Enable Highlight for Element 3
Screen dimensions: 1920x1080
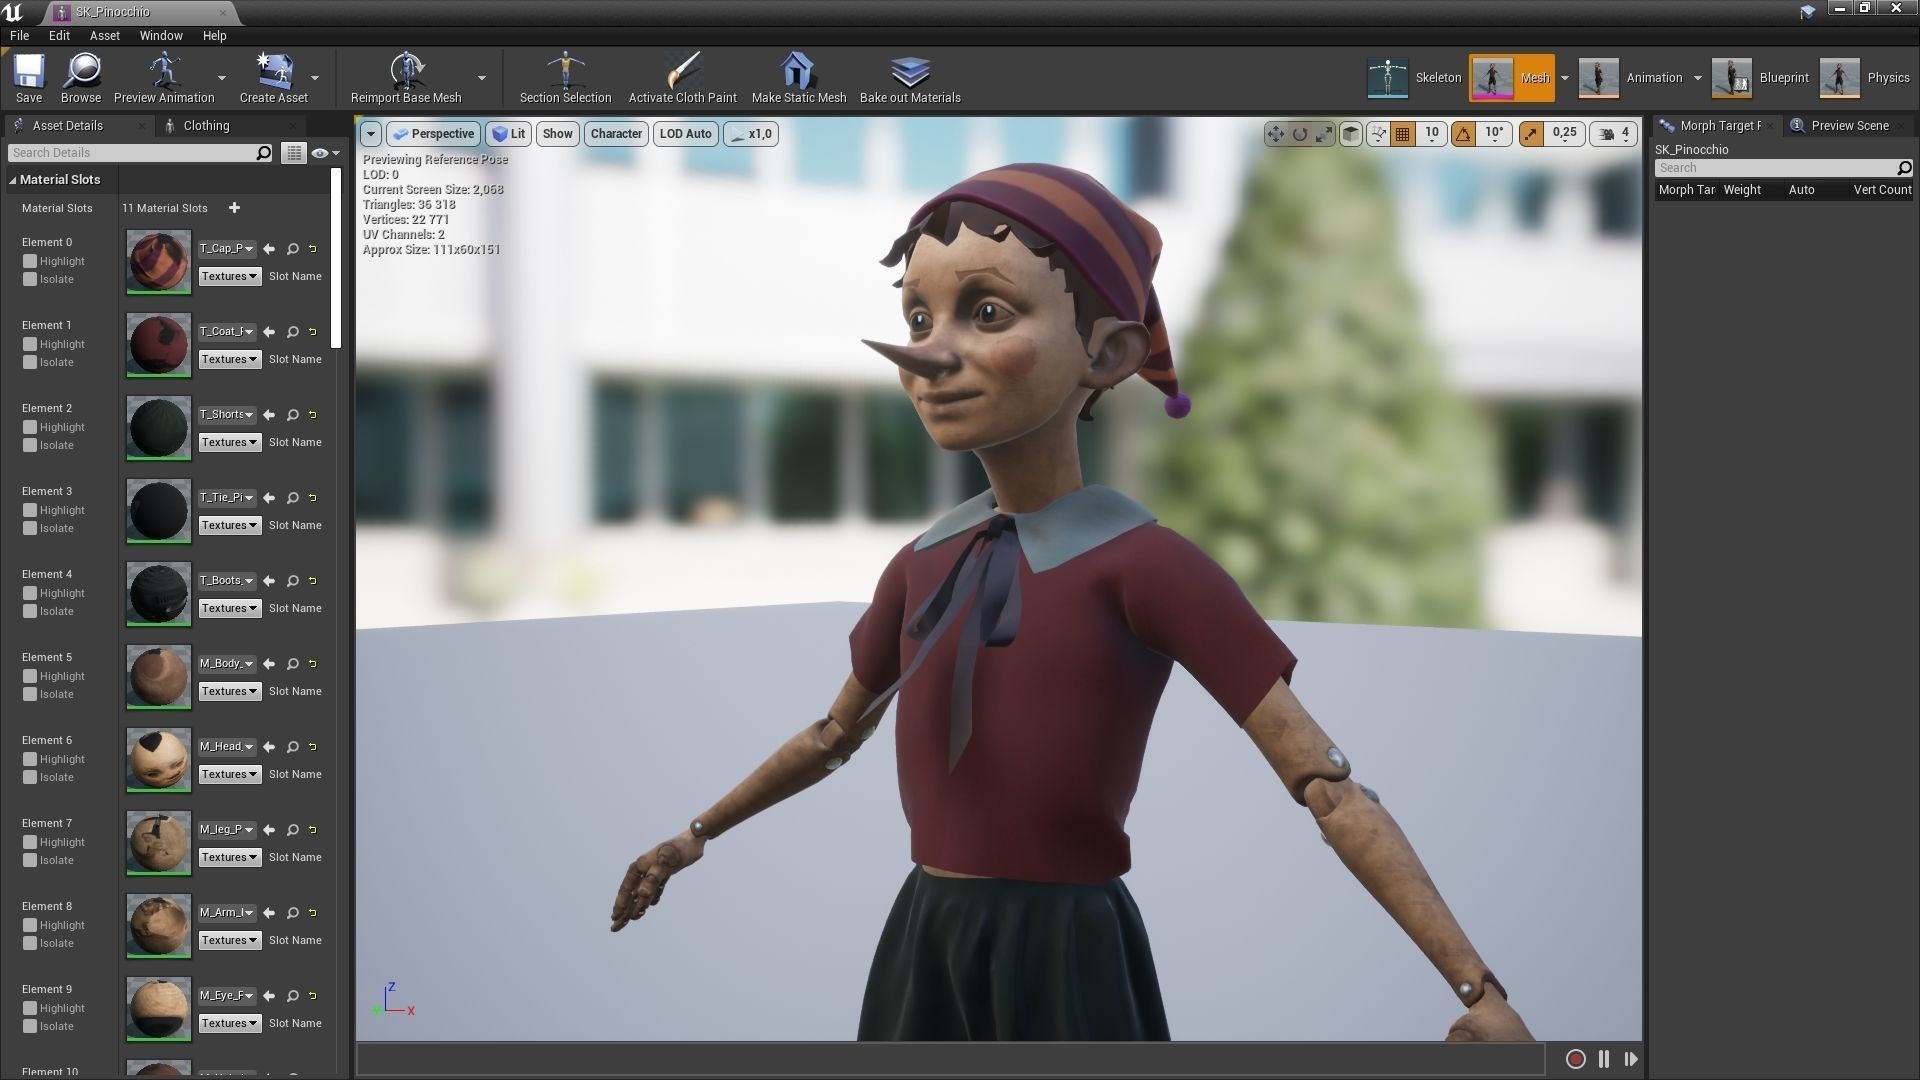(x=30, y=510)
